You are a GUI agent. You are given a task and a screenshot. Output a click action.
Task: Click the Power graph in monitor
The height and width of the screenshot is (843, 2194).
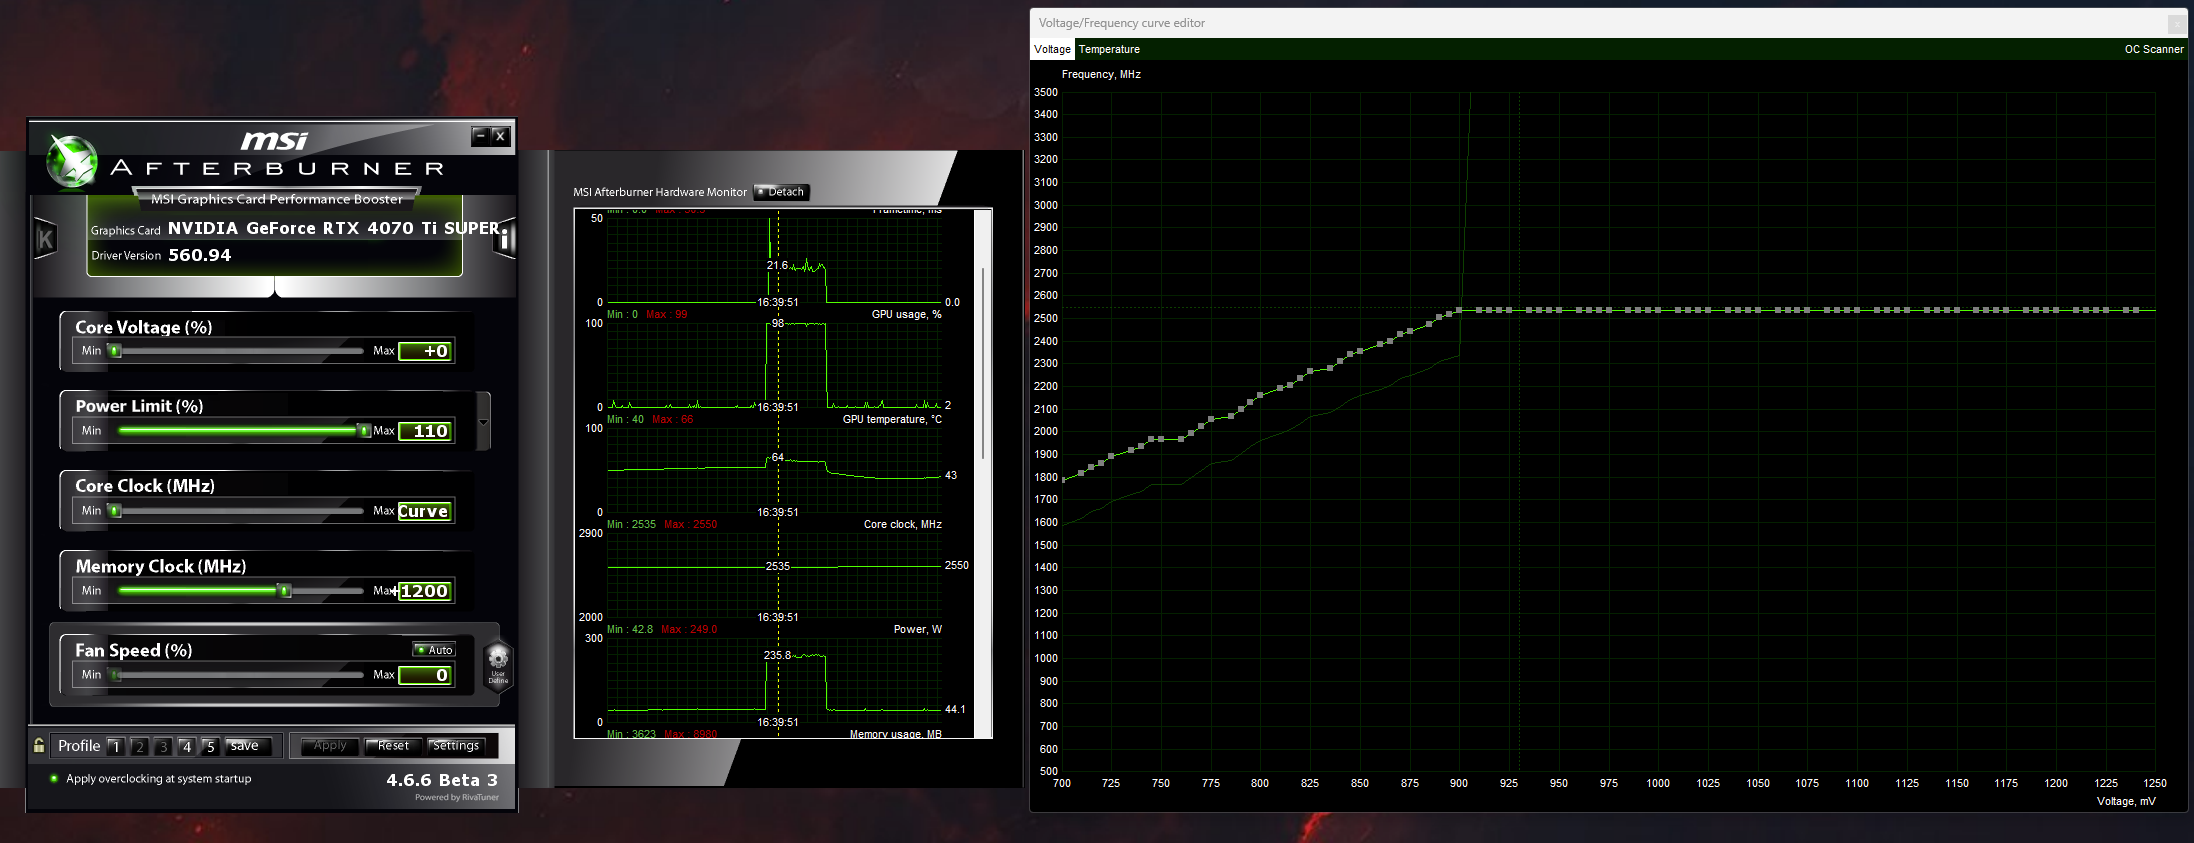click(775, 680)
